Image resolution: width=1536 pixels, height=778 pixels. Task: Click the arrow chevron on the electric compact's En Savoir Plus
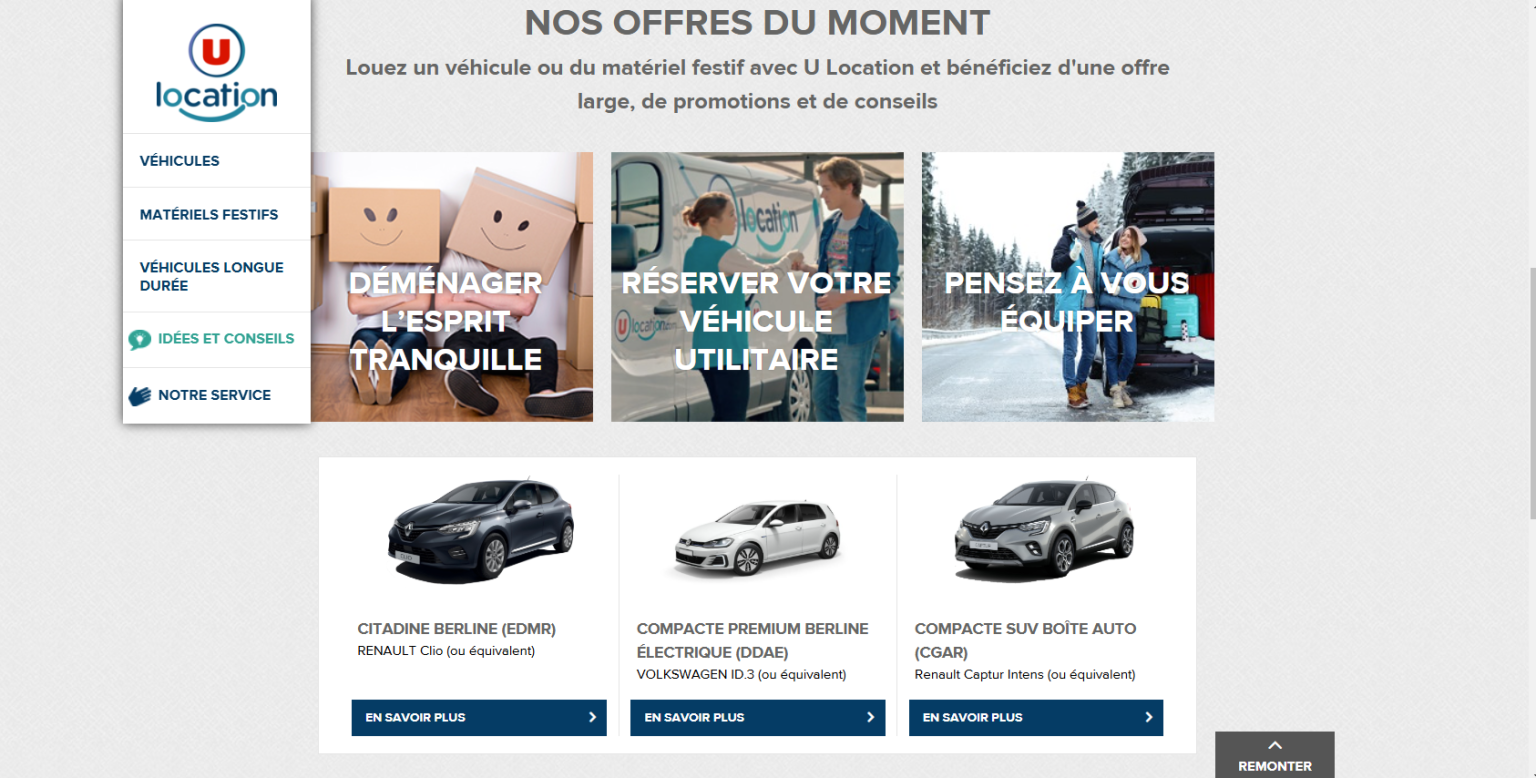[x=870, y=717]
